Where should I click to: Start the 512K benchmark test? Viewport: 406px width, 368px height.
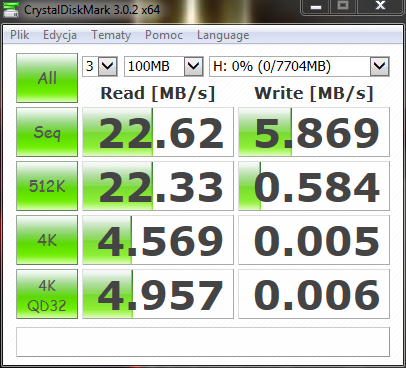47,186
